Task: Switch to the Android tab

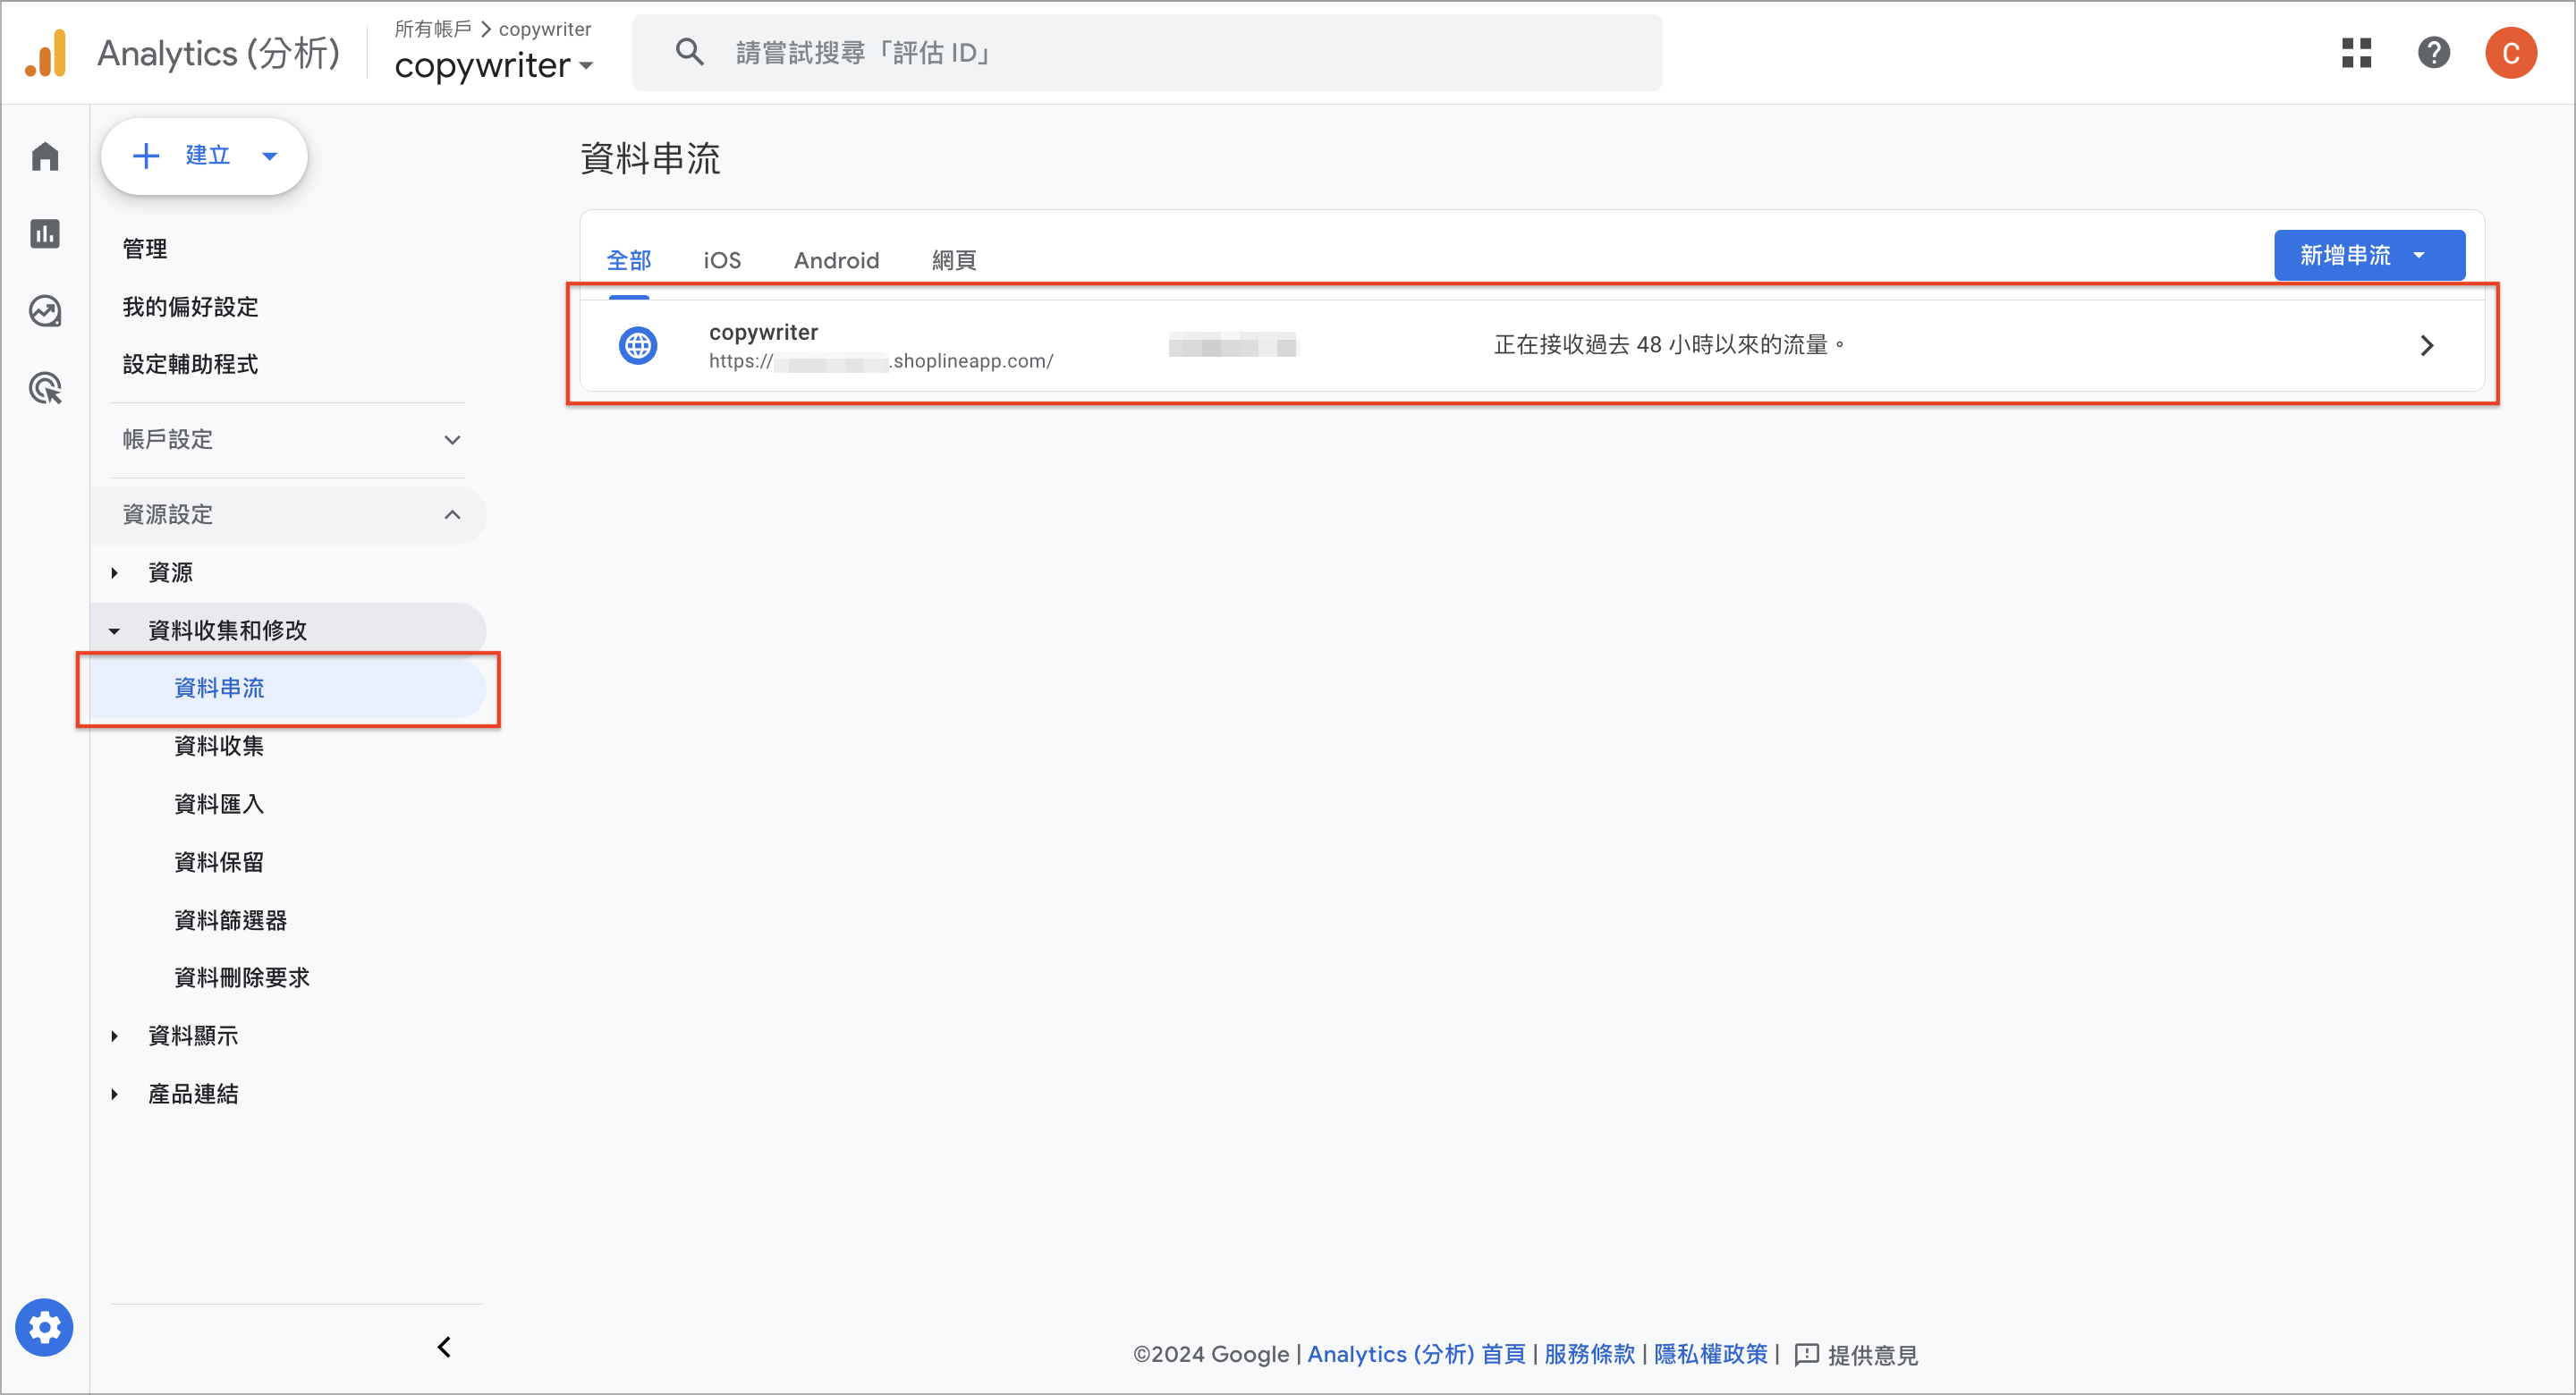Action: 836,260
